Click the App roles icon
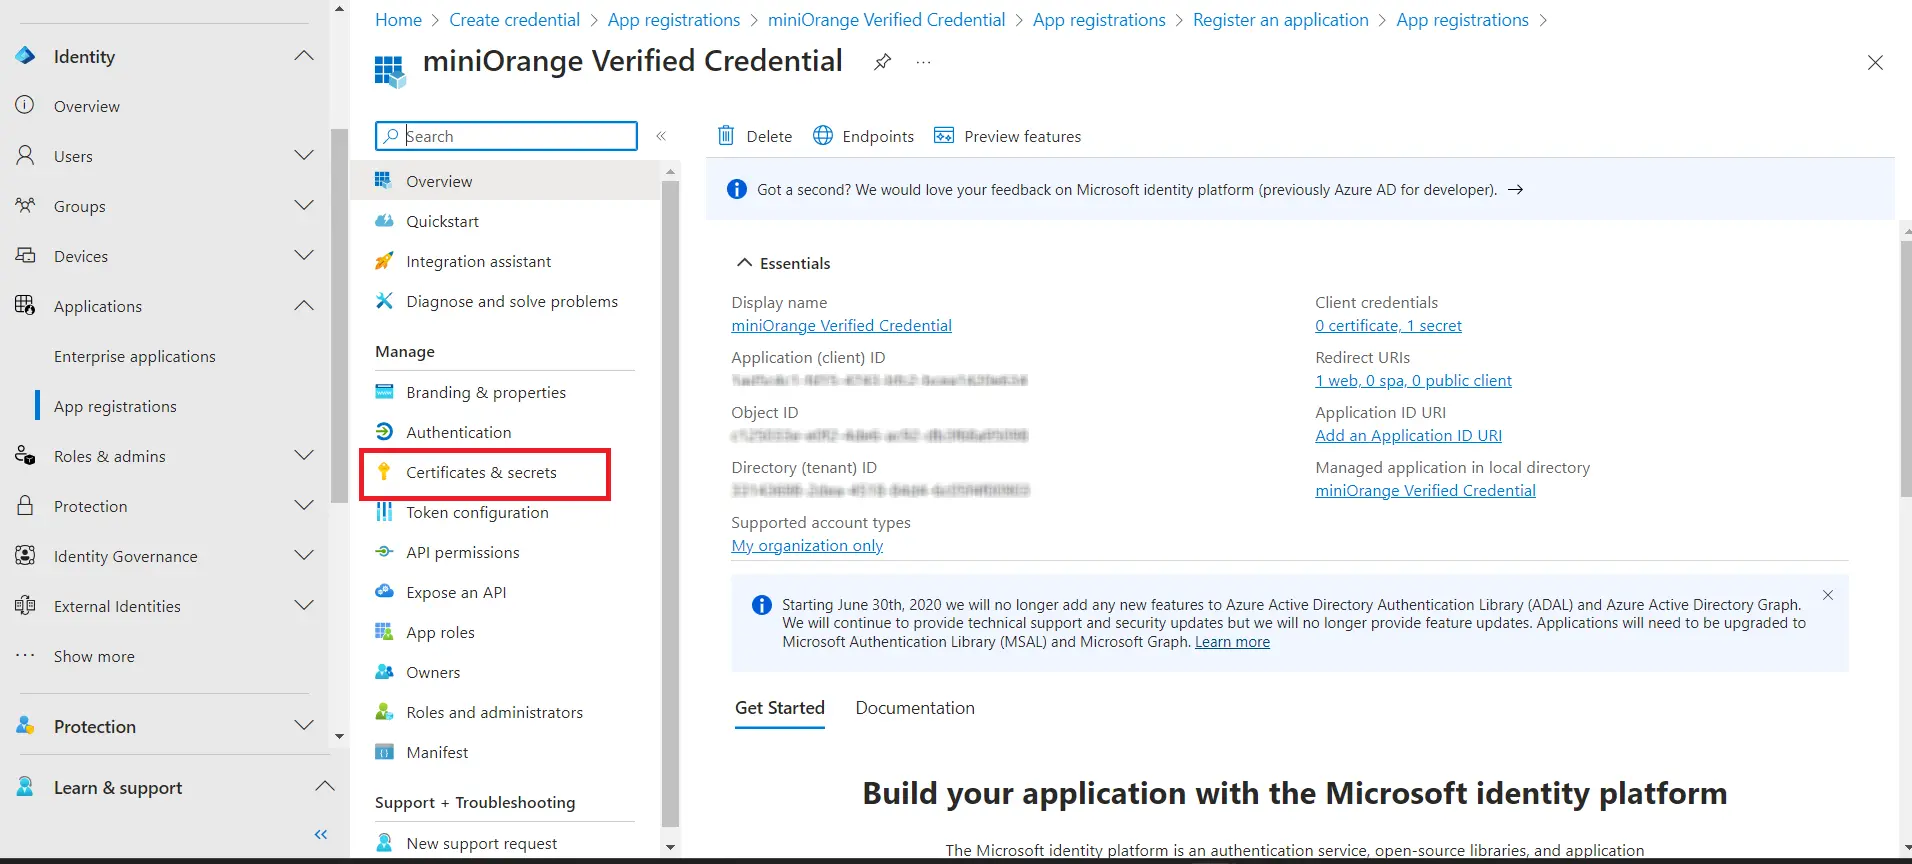The image size is (1912, 864). 384,632
